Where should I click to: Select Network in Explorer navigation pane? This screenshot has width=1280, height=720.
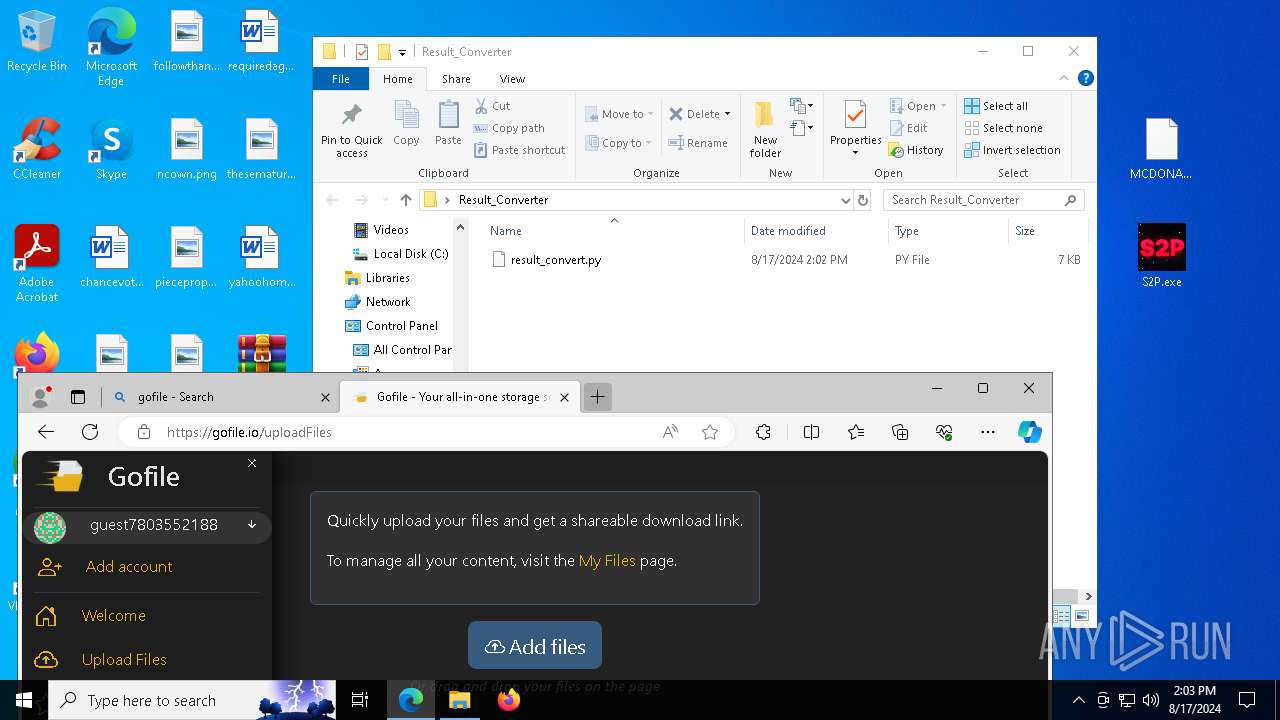pos(388,302)
